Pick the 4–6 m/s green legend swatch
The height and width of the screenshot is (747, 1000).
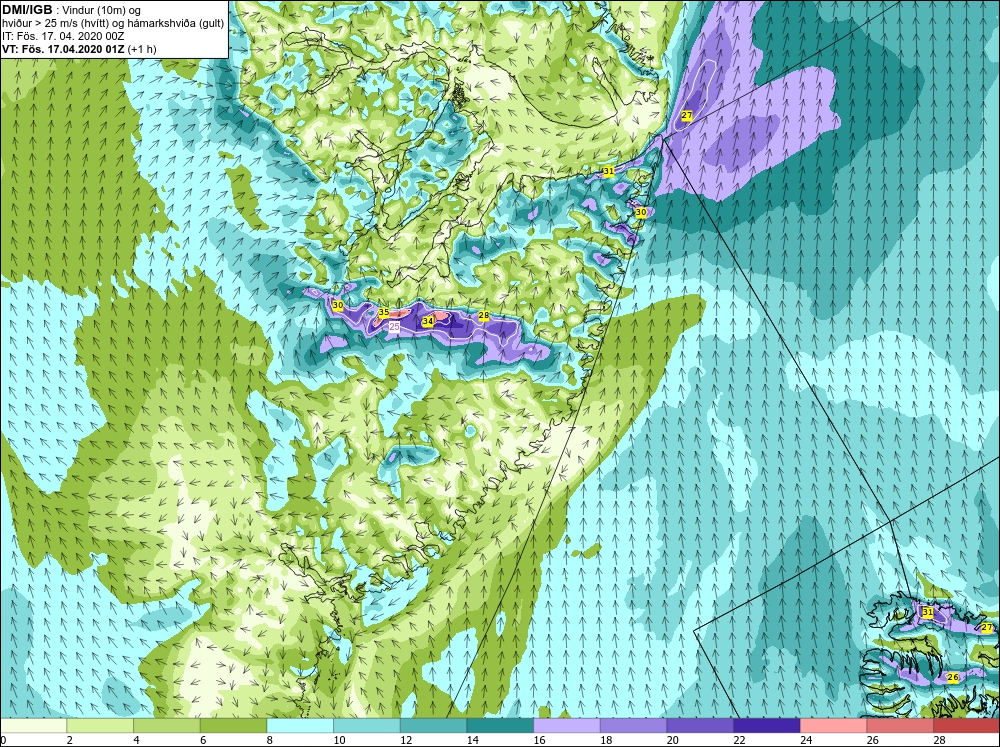point(166,726)
